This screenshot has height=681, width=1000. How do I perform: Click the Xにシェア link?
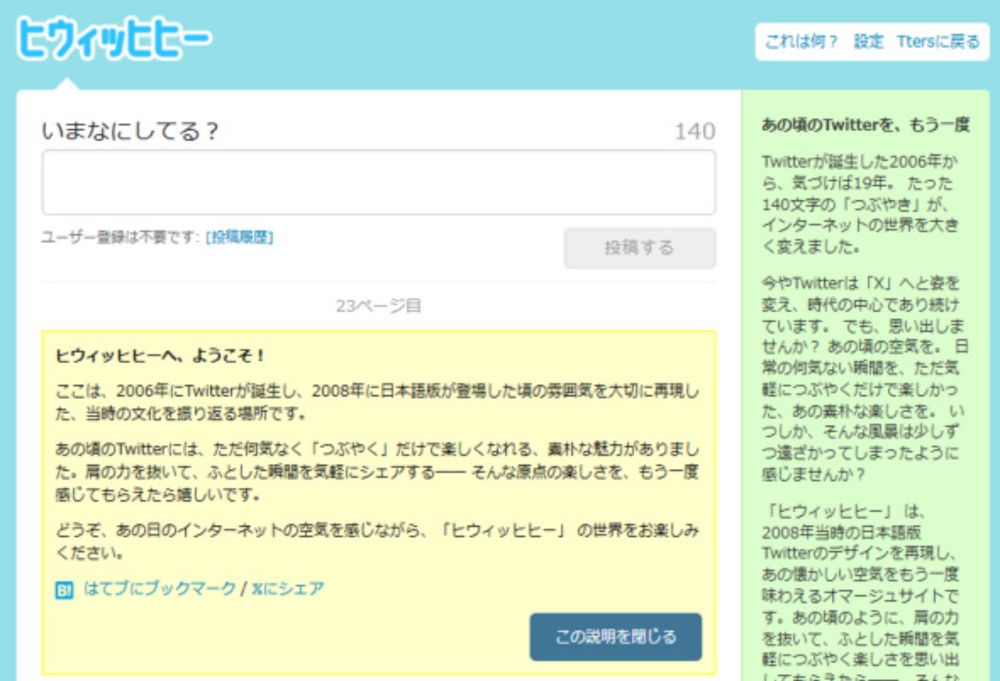pos(288,588)
